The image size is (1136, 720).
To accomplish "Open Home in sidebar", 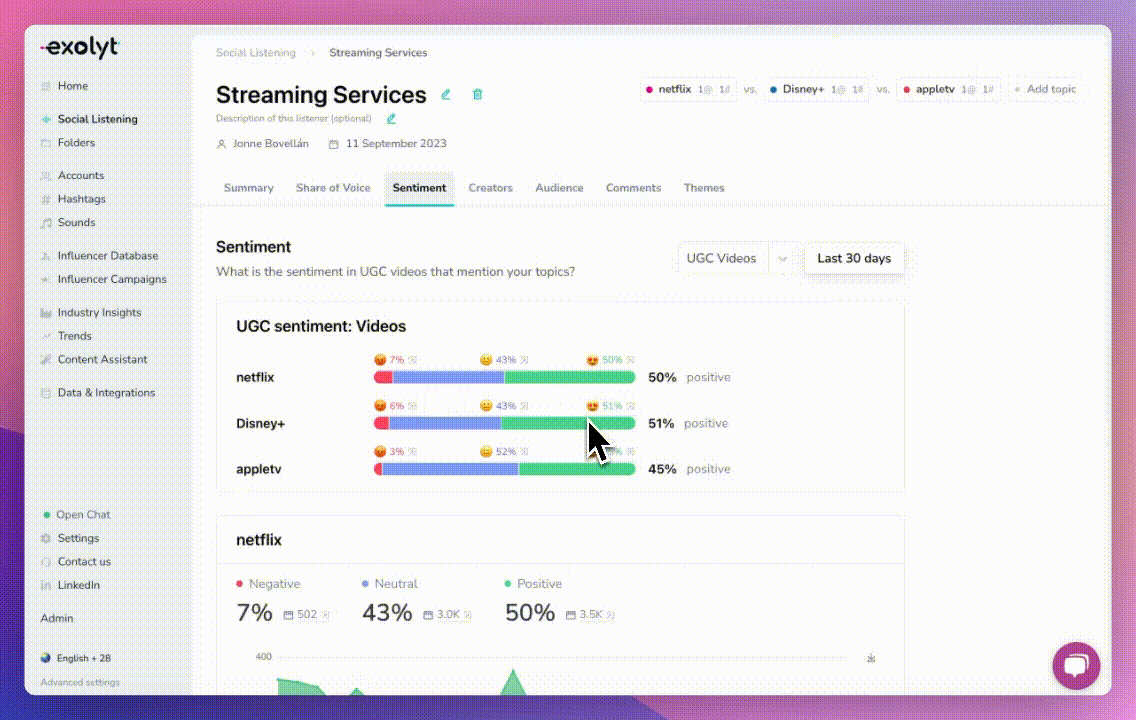I will [x=72, y=85].
